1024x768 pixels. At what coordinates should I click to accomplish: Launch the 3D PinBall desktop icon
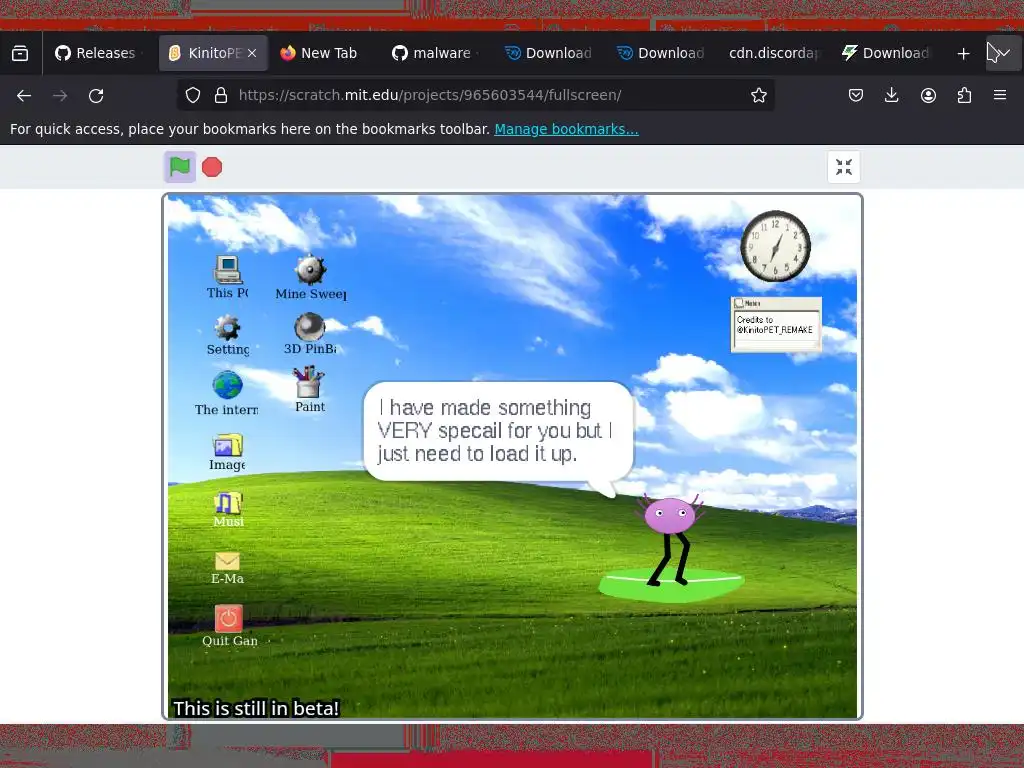tap(310, 334)
